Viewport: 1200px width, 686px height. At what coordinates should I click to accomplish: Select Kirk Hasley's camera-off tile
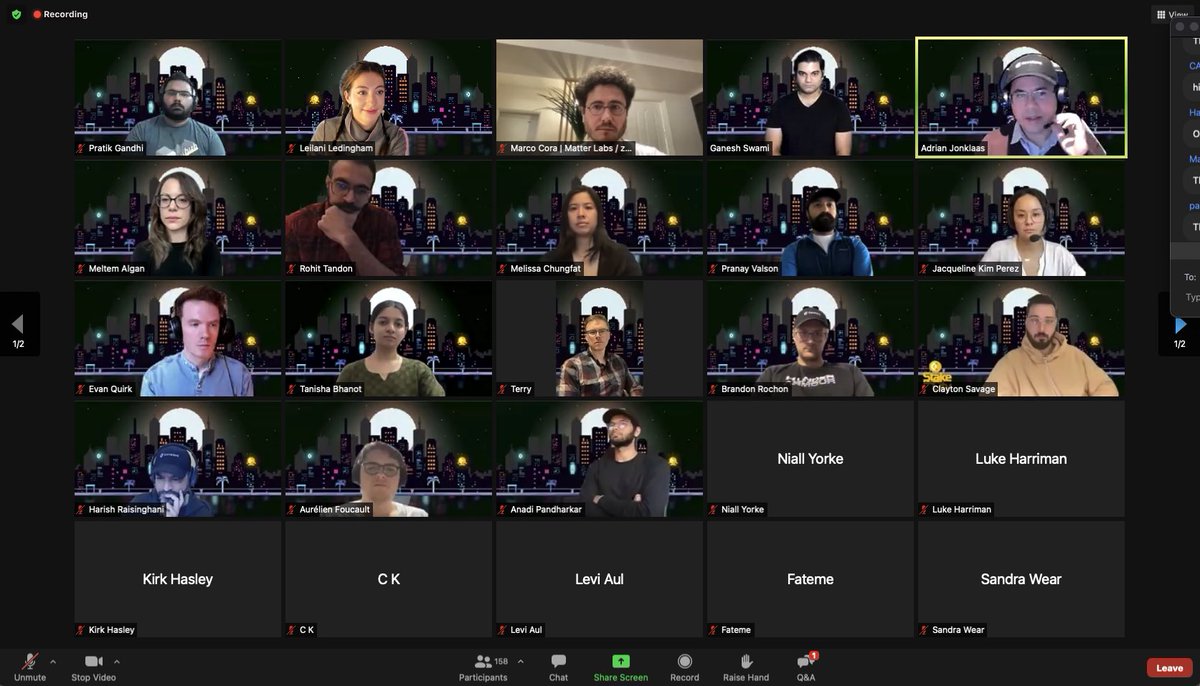[178, 579]
